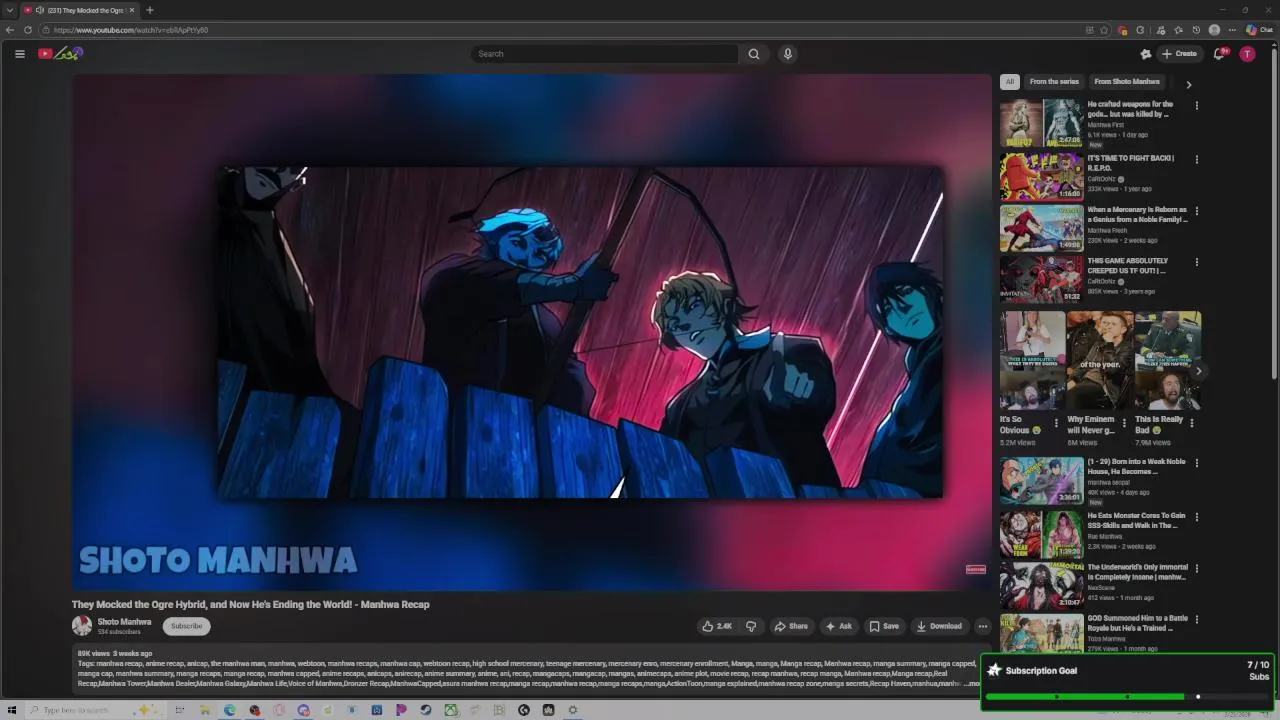Click the Create button
Screen dimensions: 1280x720
(1179, 54)
